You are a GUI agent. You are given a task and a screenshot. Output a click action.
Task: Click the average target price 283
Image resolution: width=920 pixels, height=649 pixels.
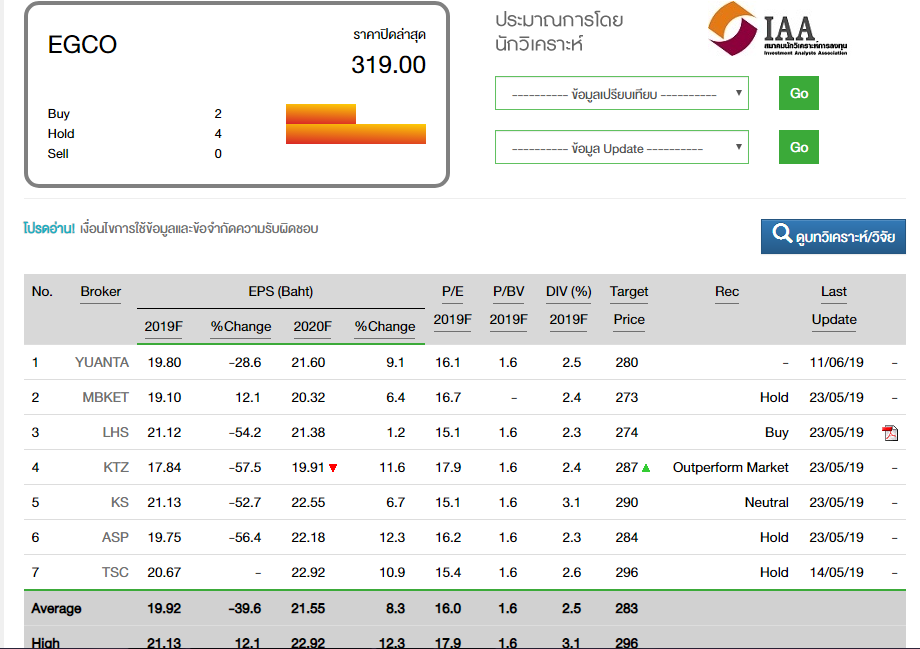click(x=627, y=609)
